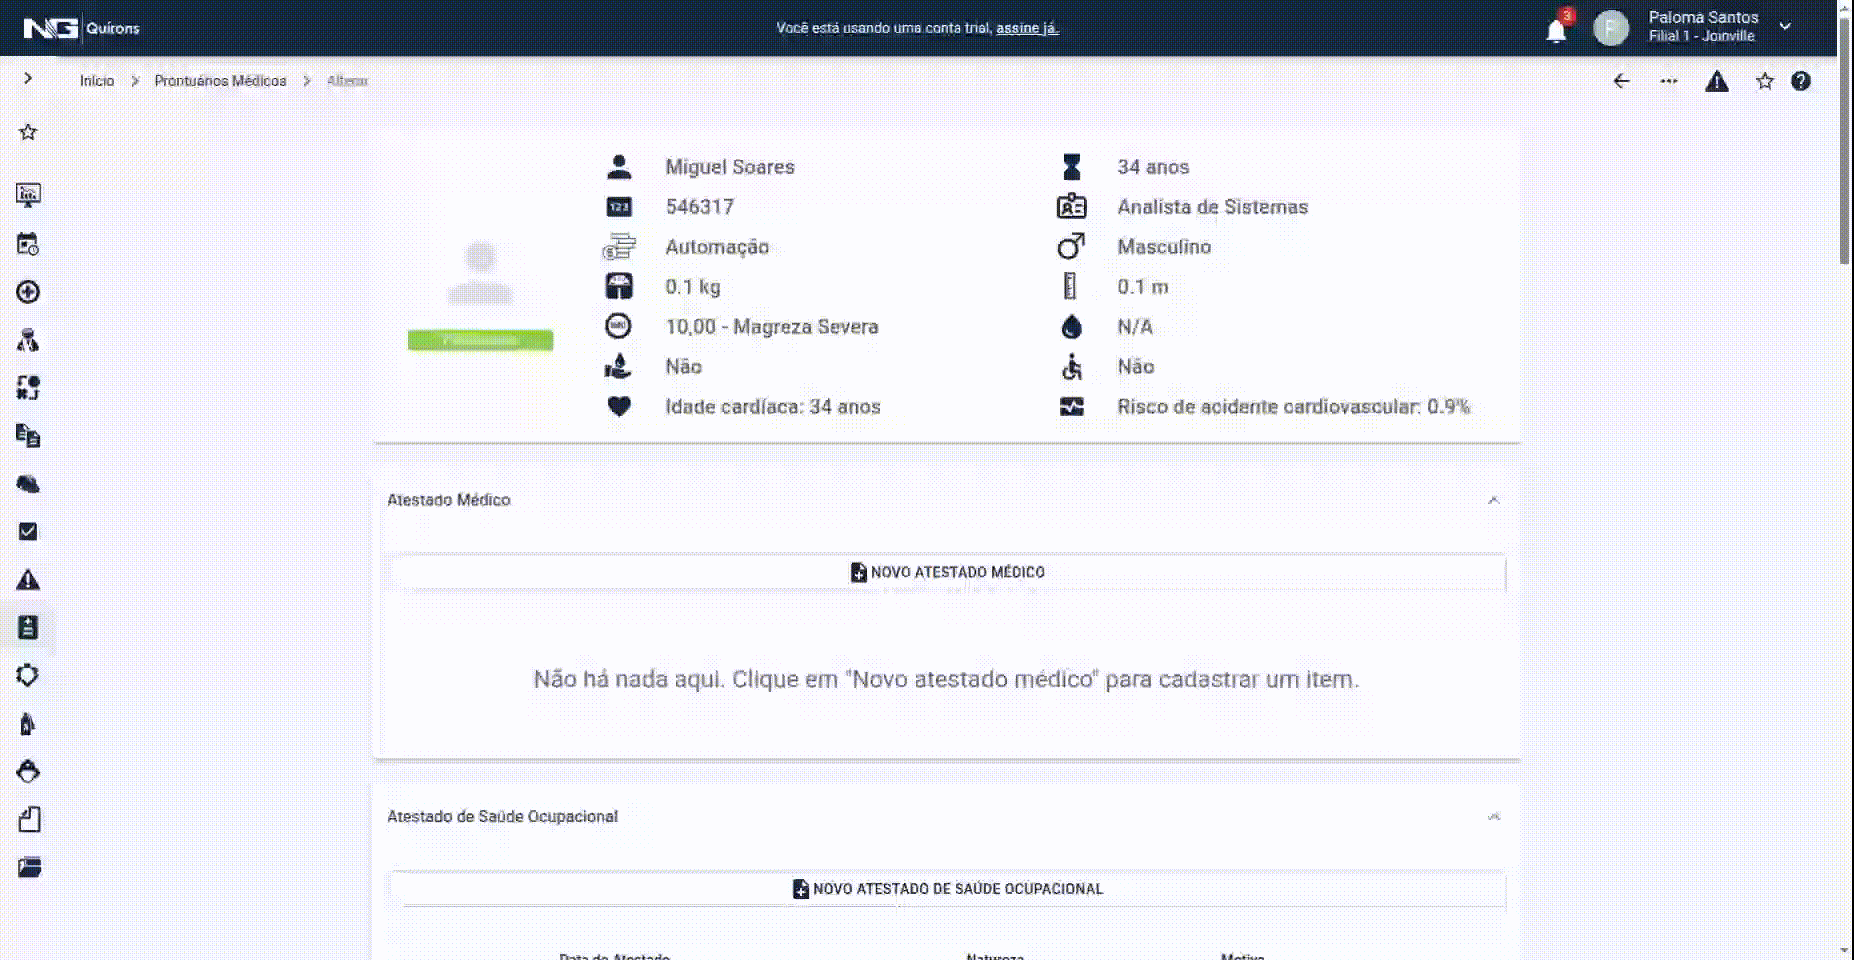Click the sidebar hard hat icon

pos(28,484)
